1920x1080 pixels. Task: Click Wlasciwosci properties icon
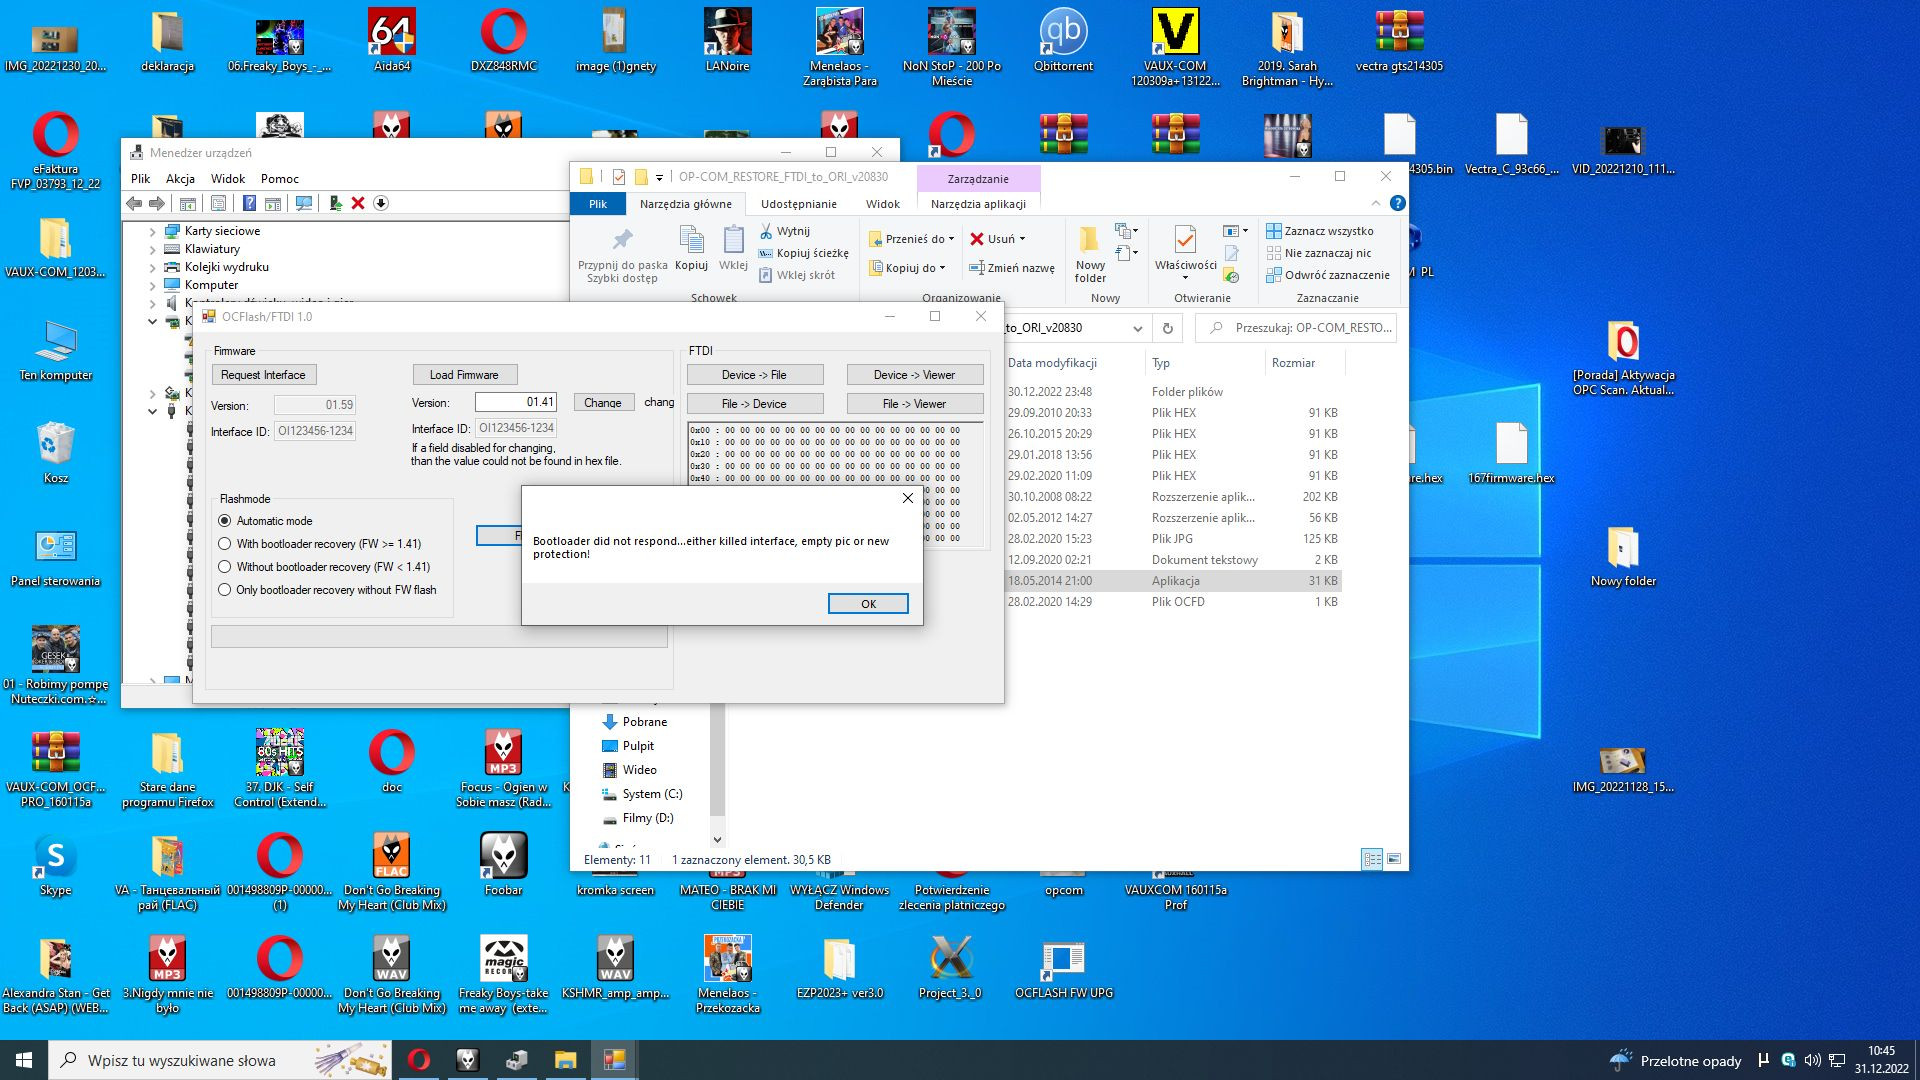click(x=1185, y=252)
